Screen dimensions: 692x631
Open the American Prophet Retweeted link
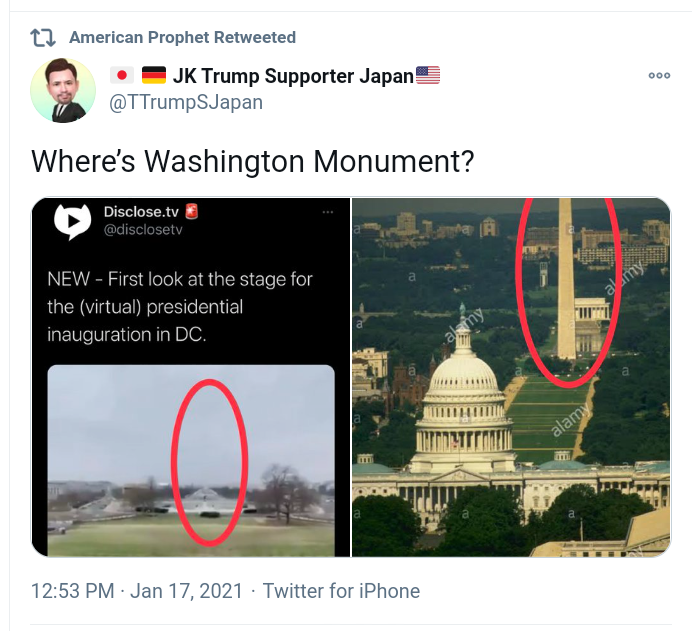pyautogui.click(x=182, y=38)
